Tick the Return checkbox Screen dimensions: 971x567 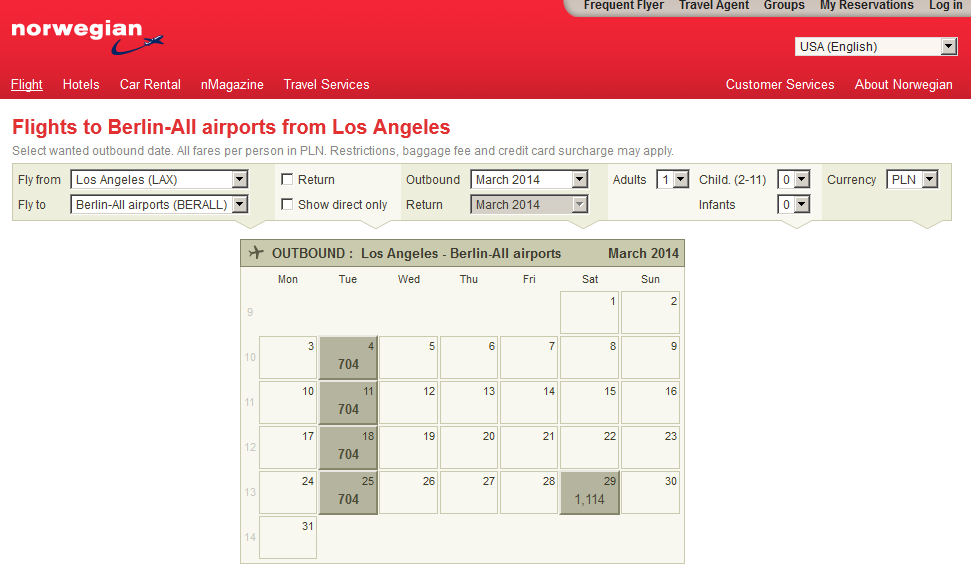[287, 180]
